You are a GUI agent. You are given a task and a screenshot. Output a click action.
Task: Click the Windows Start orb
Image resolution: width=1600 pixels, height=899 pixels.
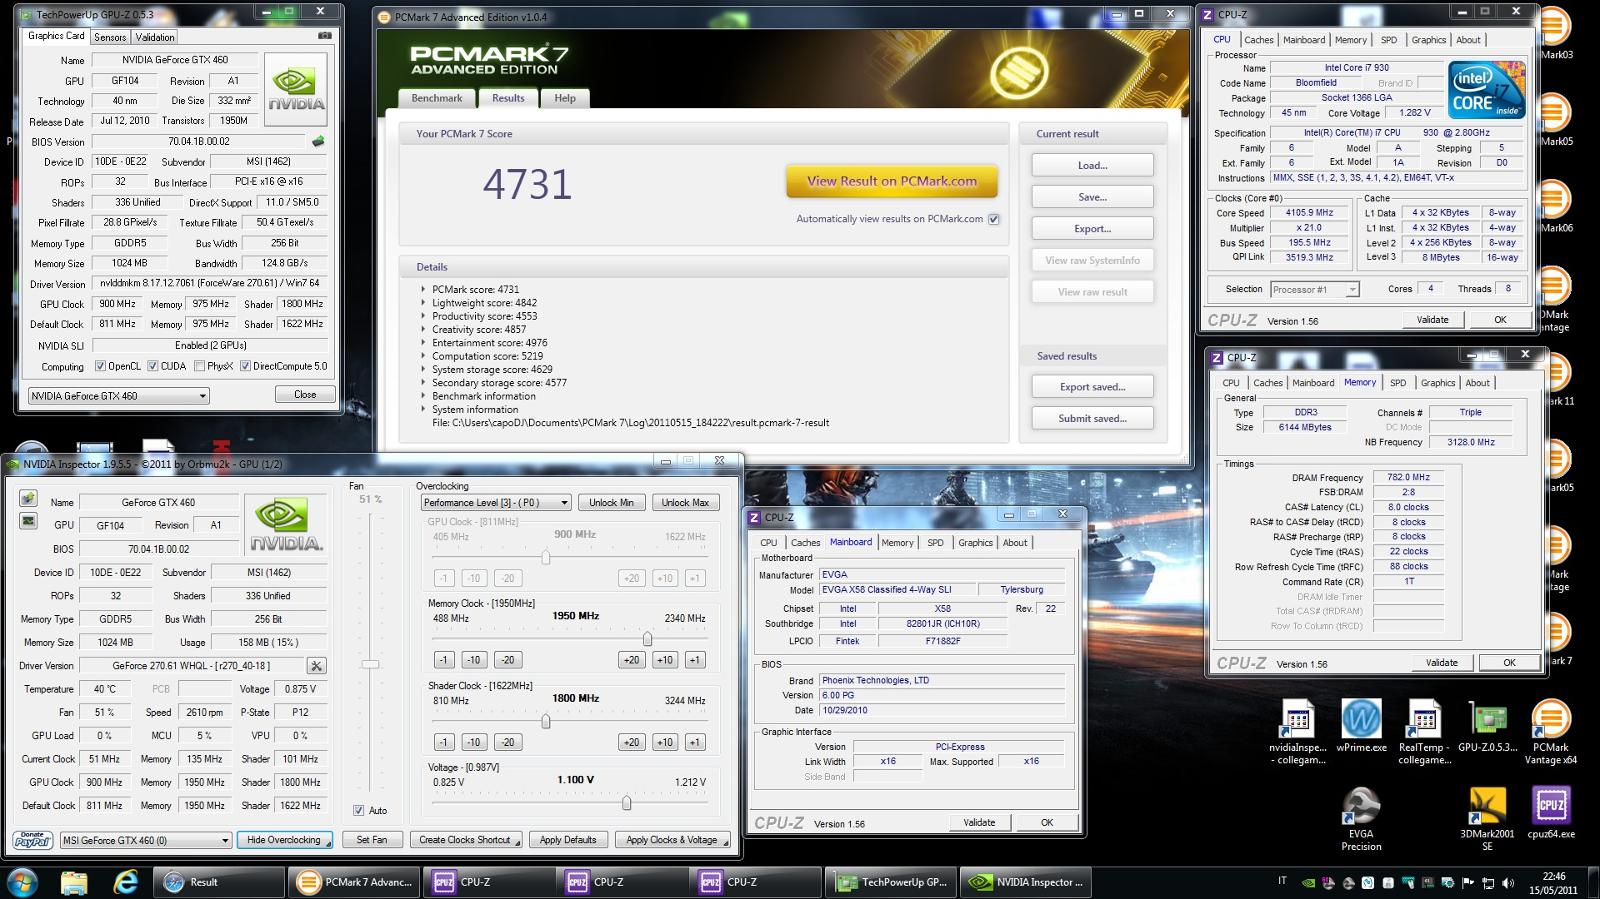pos(22,882)
